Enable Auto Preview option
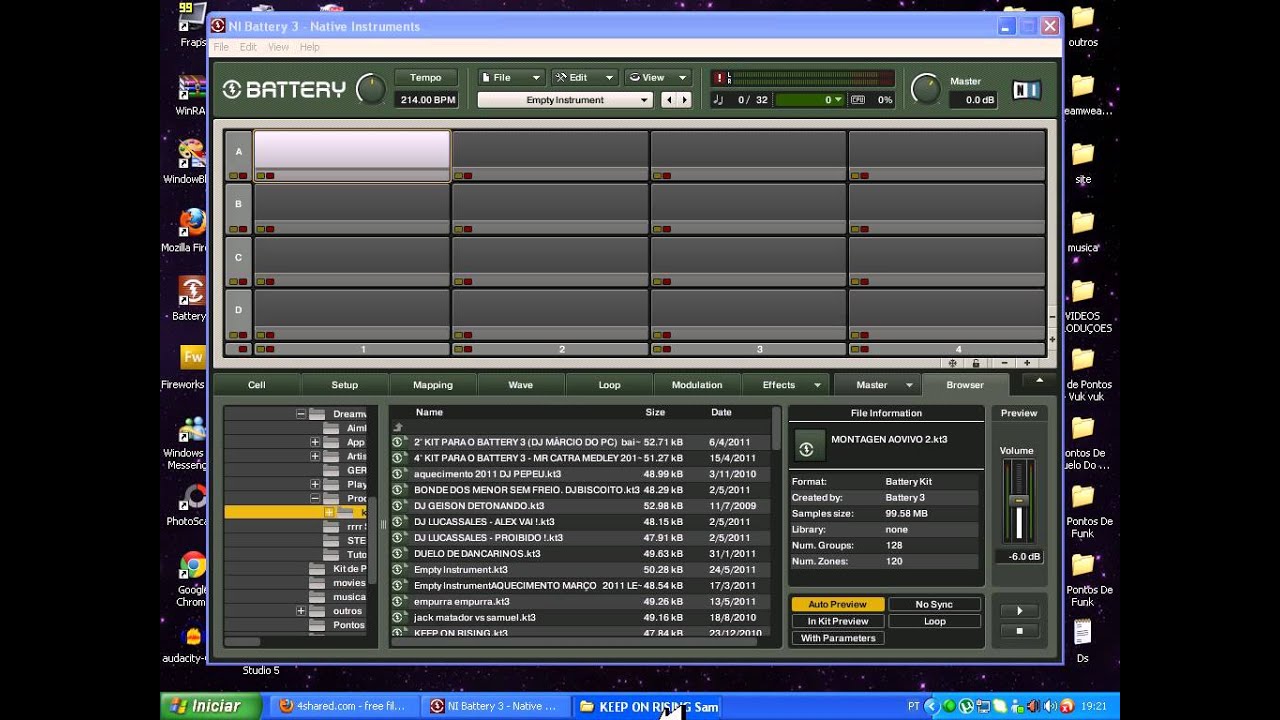This screenshot has height=720, width=1280. point(837,604)
